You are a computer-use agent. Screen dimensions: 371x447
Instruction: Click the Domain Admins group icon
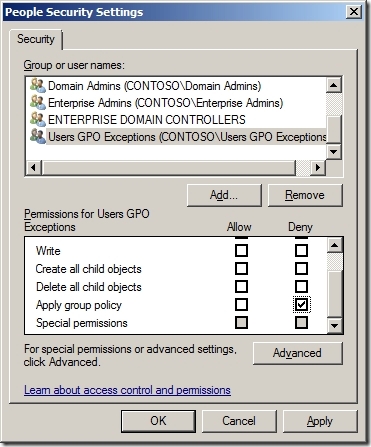[x=38, y=86]
